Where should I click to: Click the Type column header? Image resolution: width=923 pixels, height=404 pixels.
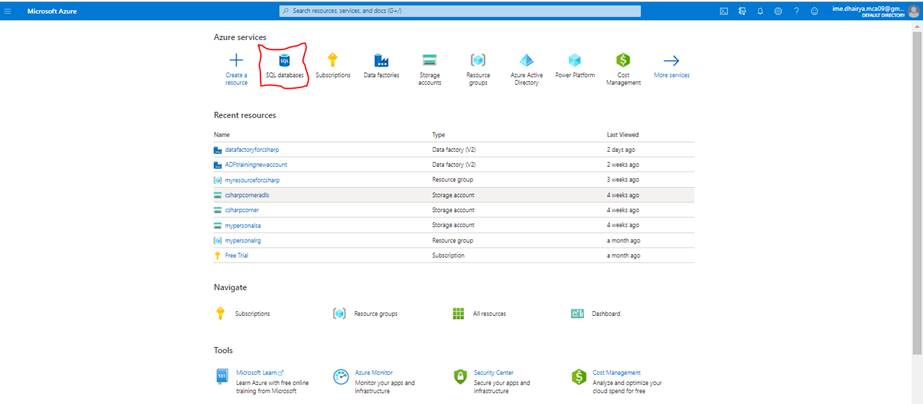tap(439, 135)
